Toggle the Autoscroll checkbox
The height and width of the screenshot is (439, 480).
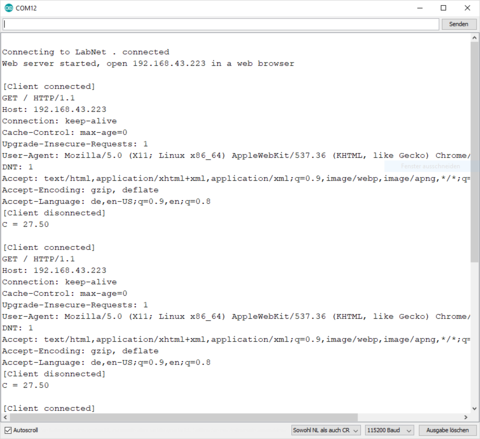[8, 430]
